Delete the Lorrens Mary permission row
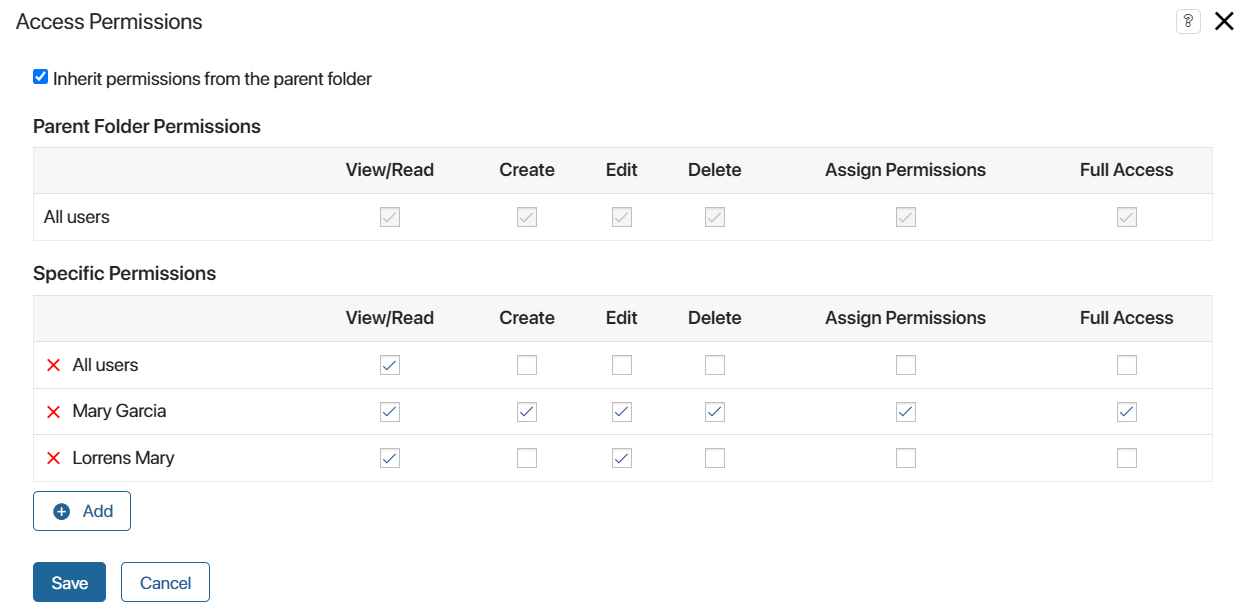 [x=54, y=459]
